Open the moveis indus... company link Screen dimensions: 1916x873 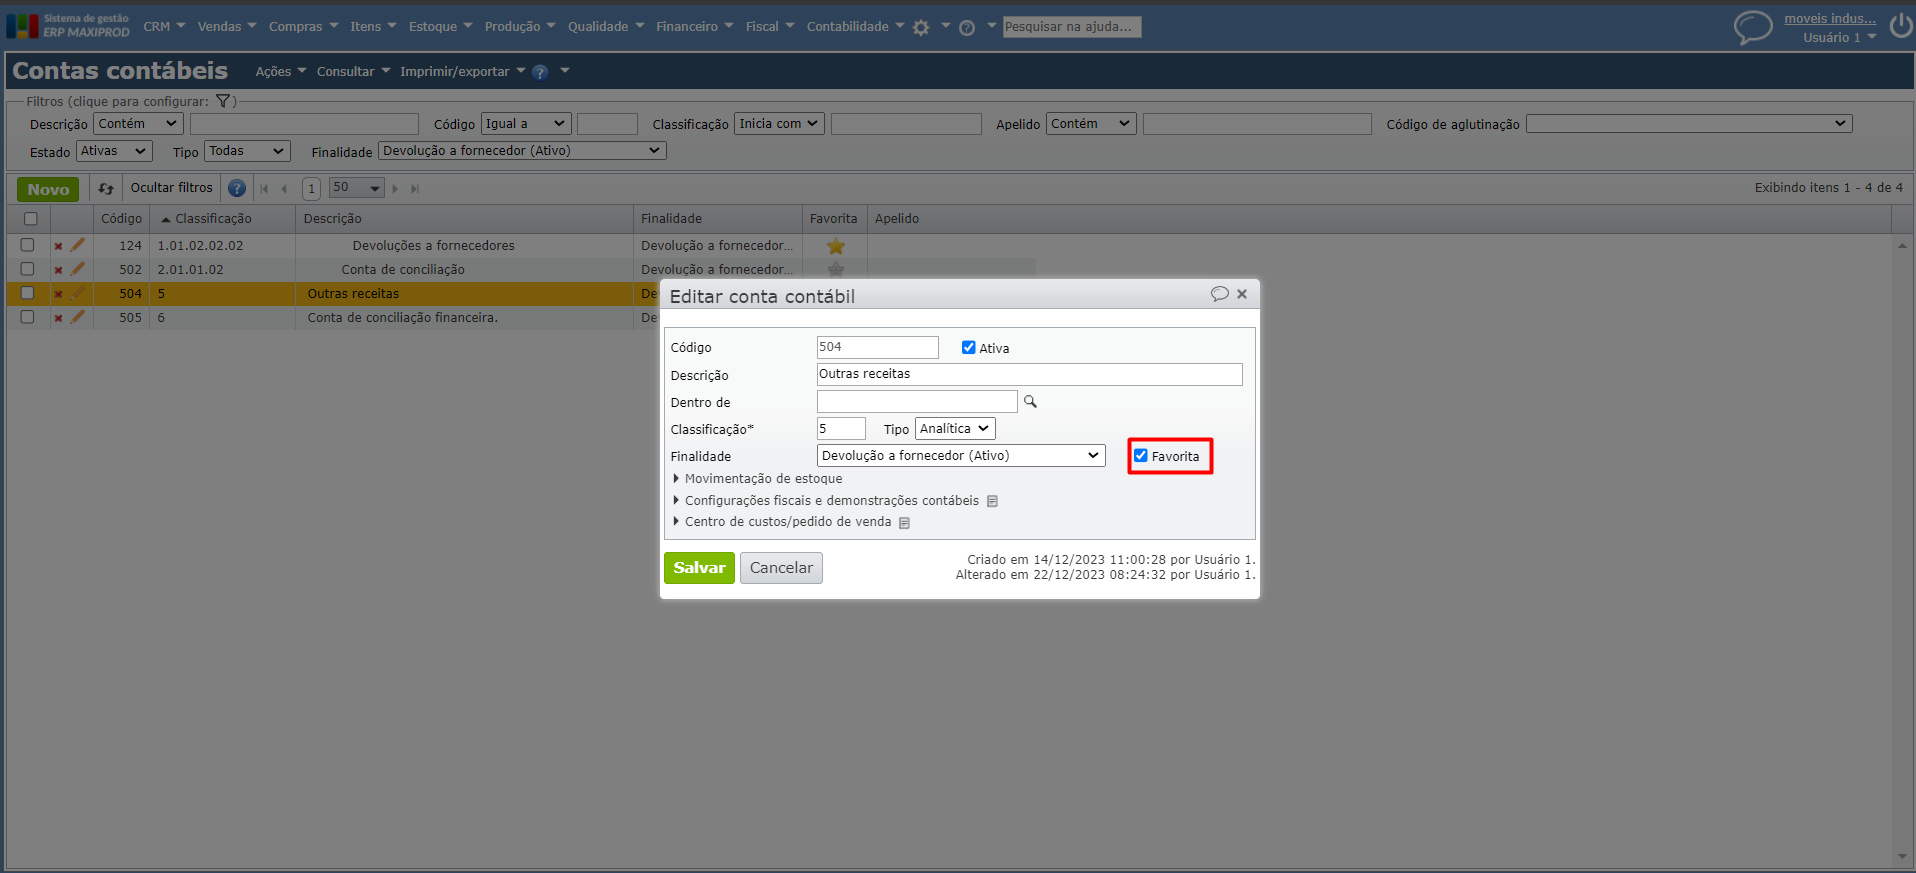tap(1830, 19)
